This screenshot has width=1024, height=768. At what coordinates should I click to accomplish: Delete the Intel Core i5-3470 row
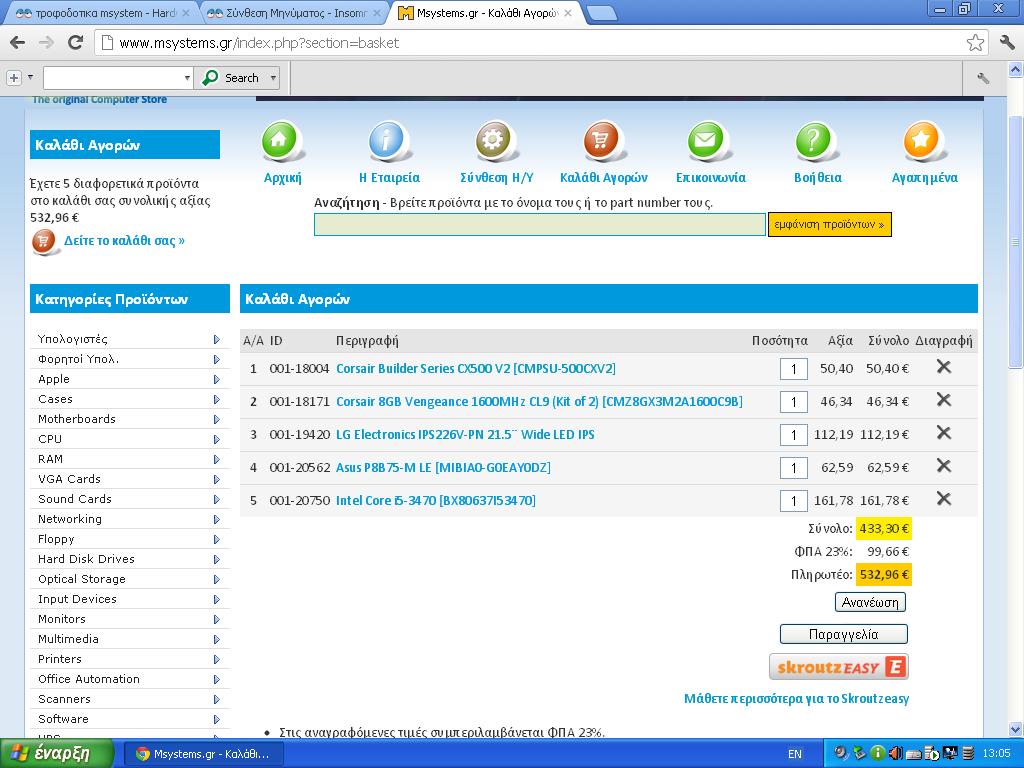coord(943,499)
